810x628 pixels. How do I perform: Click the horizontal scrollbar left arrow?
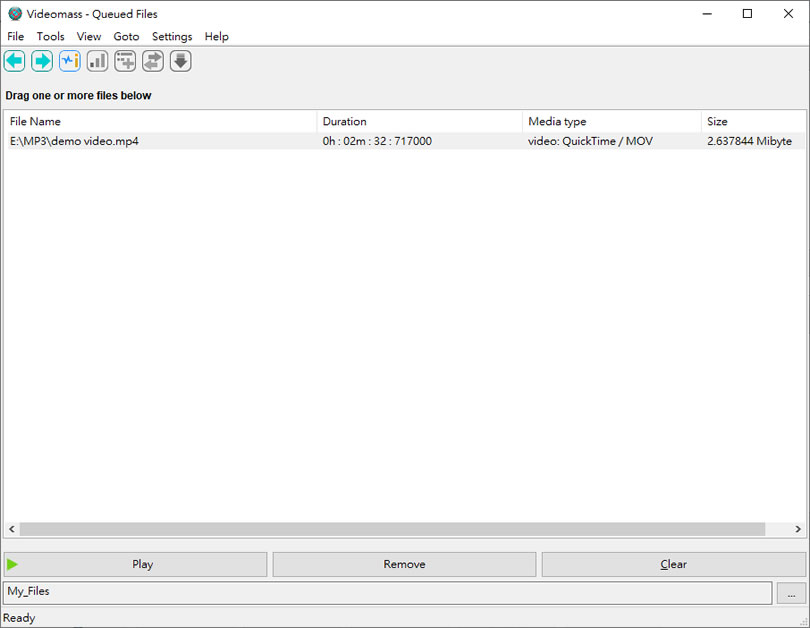tap(12, 529)
